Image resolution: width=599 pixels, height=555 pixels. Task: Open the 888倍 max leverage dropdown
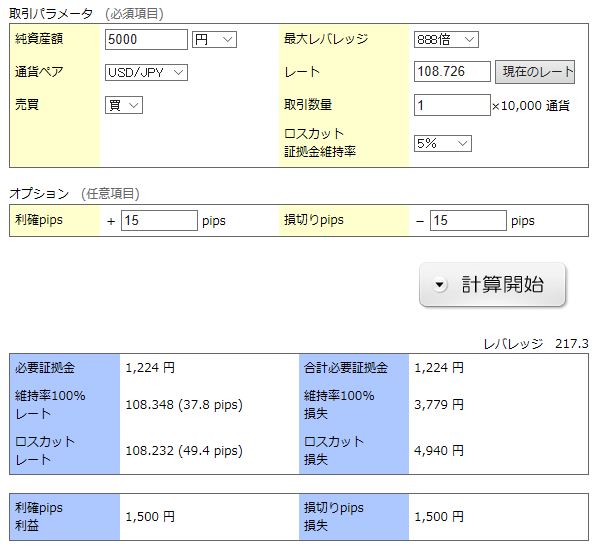point(446,39)
